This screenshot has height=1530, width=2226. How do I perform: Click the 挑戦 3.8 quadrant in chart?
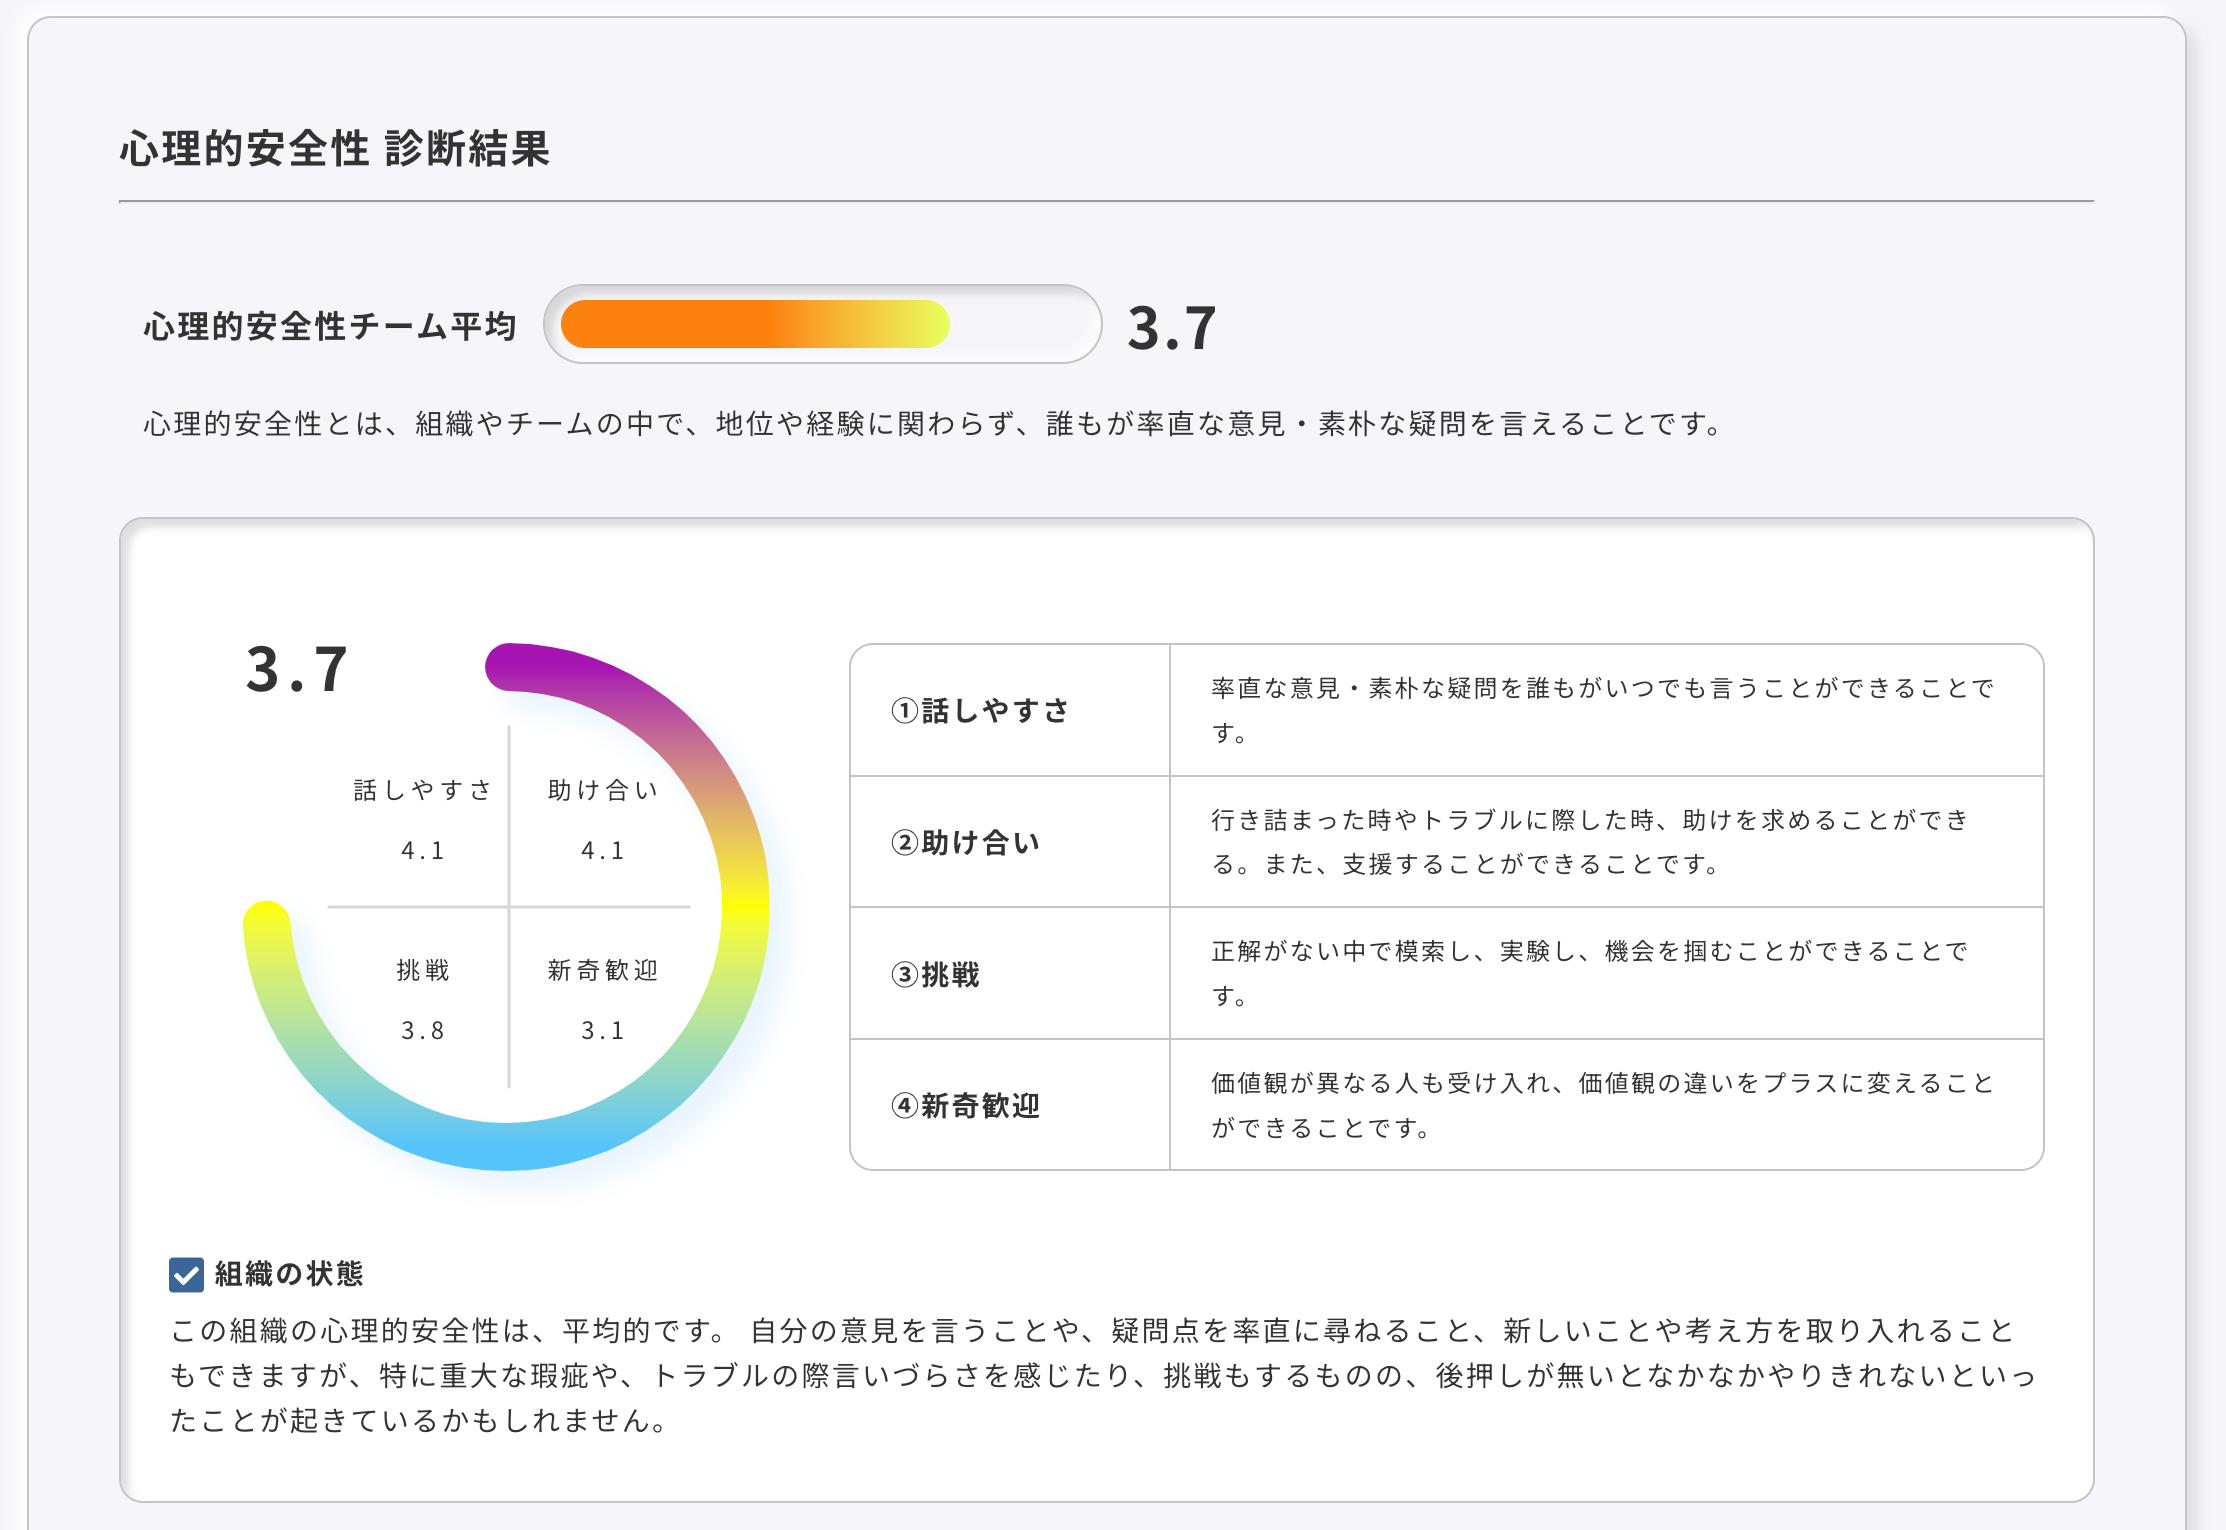[422, 1000]
